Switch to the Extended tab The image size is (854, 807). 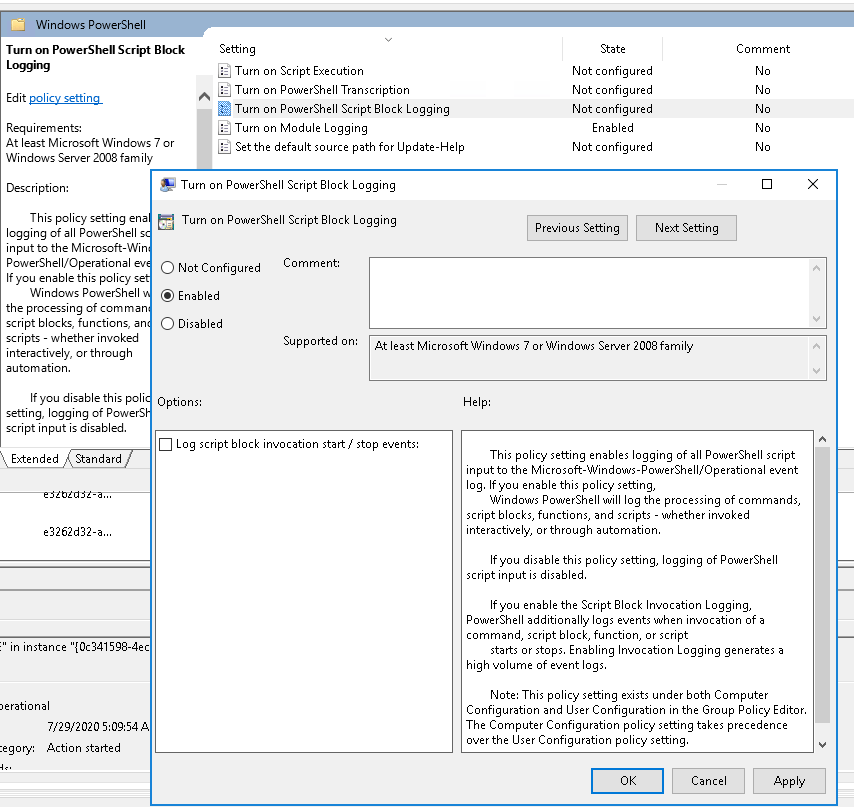pos(35,459)
